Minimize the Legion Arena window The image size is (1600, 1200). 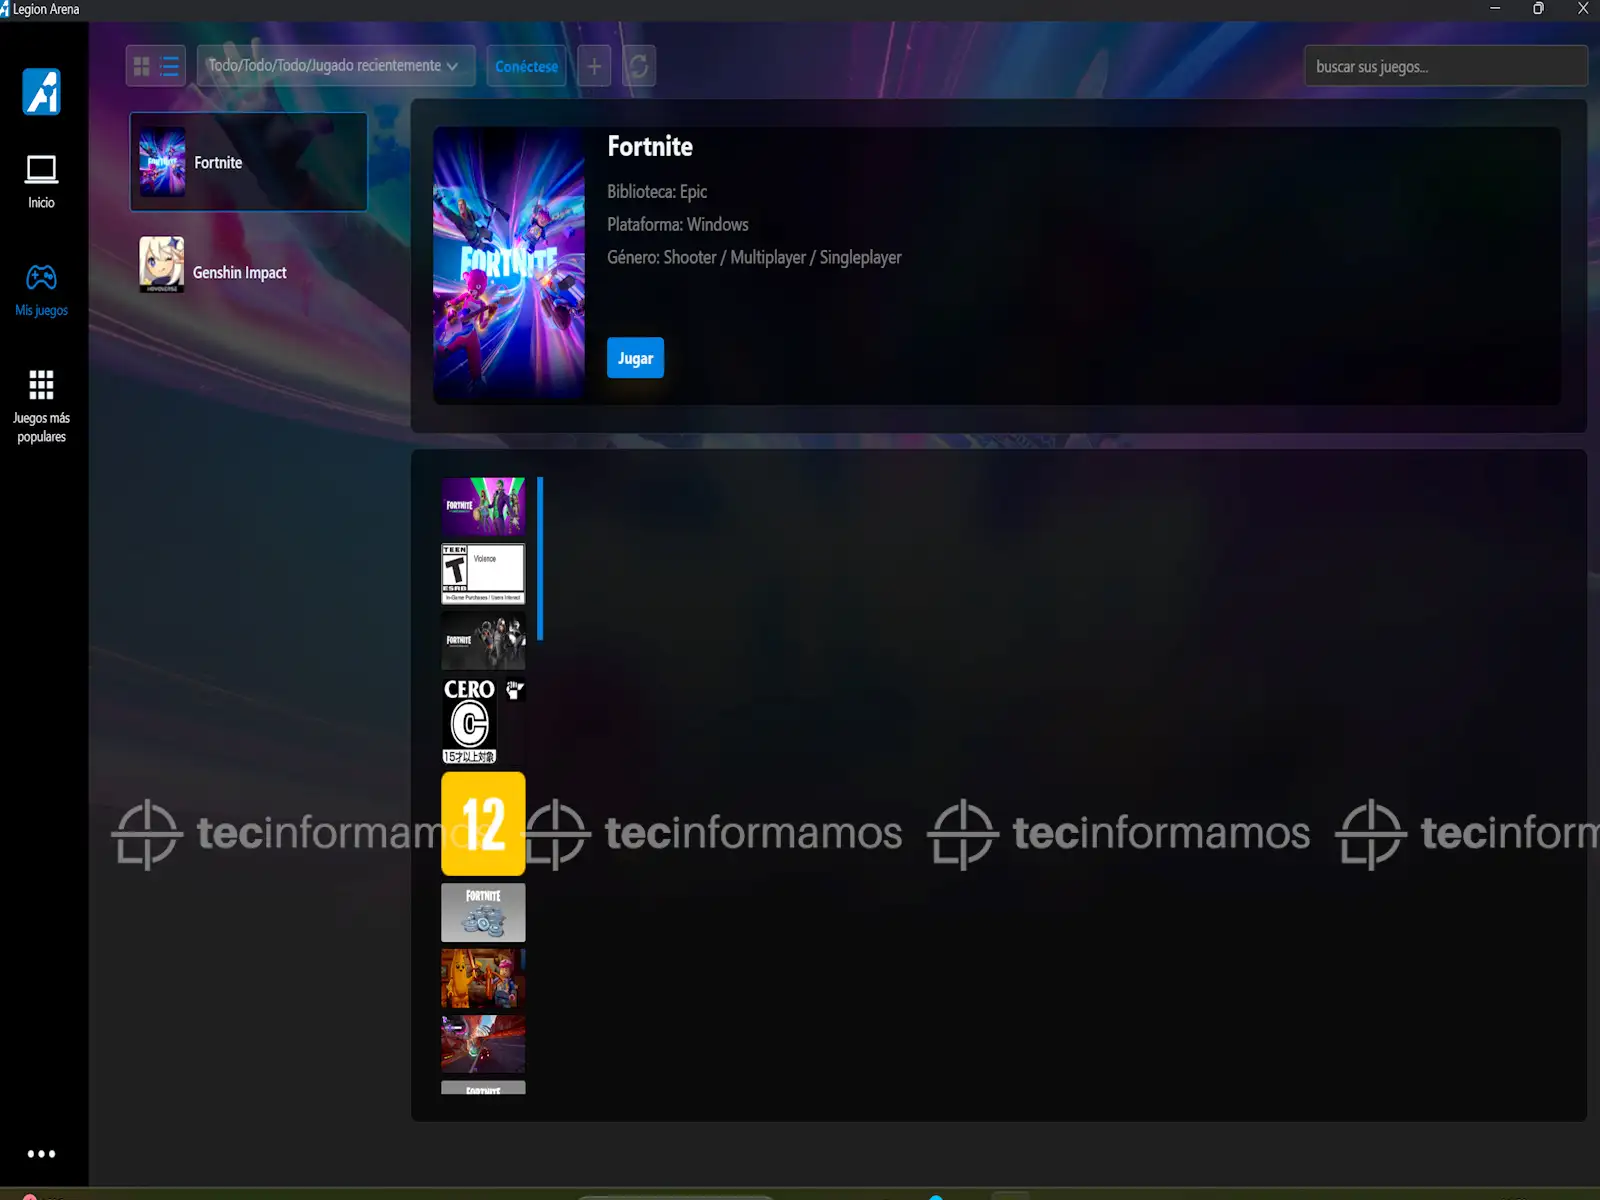coord(1495,9)
